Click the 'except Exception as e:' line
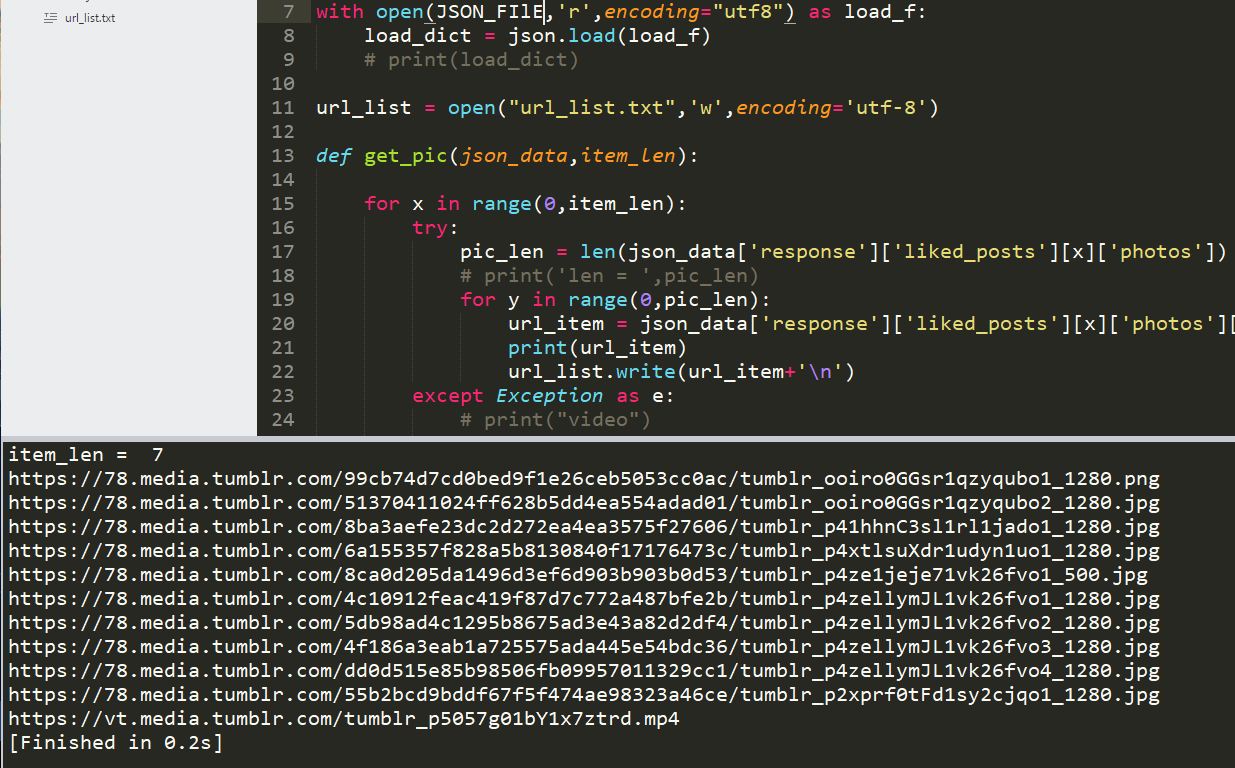This screenshot has height=768, width=1235. tap(544, 396)
